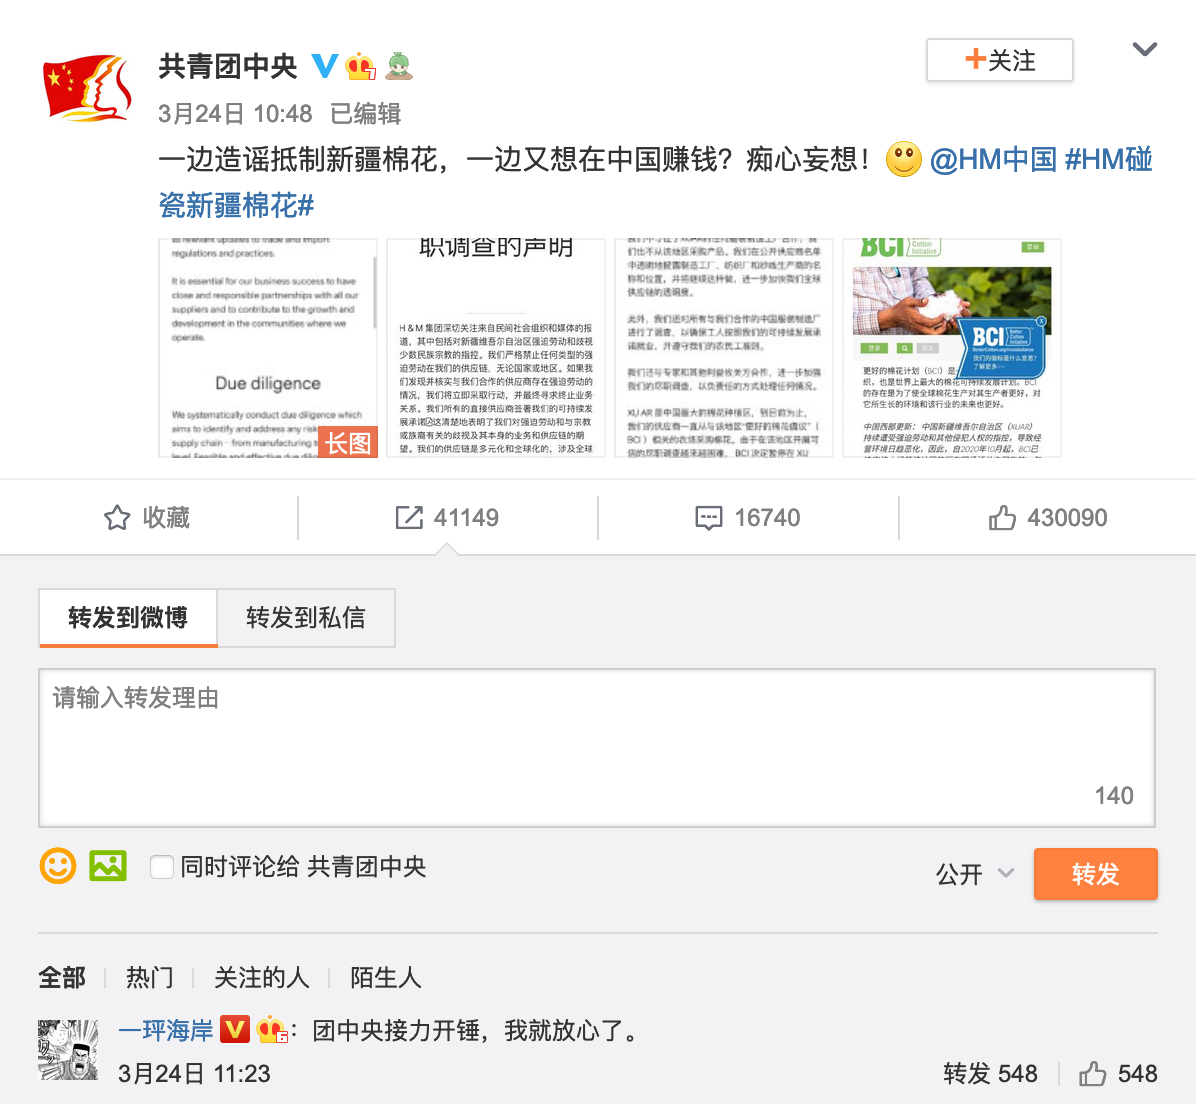Screen dimensions: 1196x1104
Task: Switch to 转发到微博 tab
Action: [128, 617]
